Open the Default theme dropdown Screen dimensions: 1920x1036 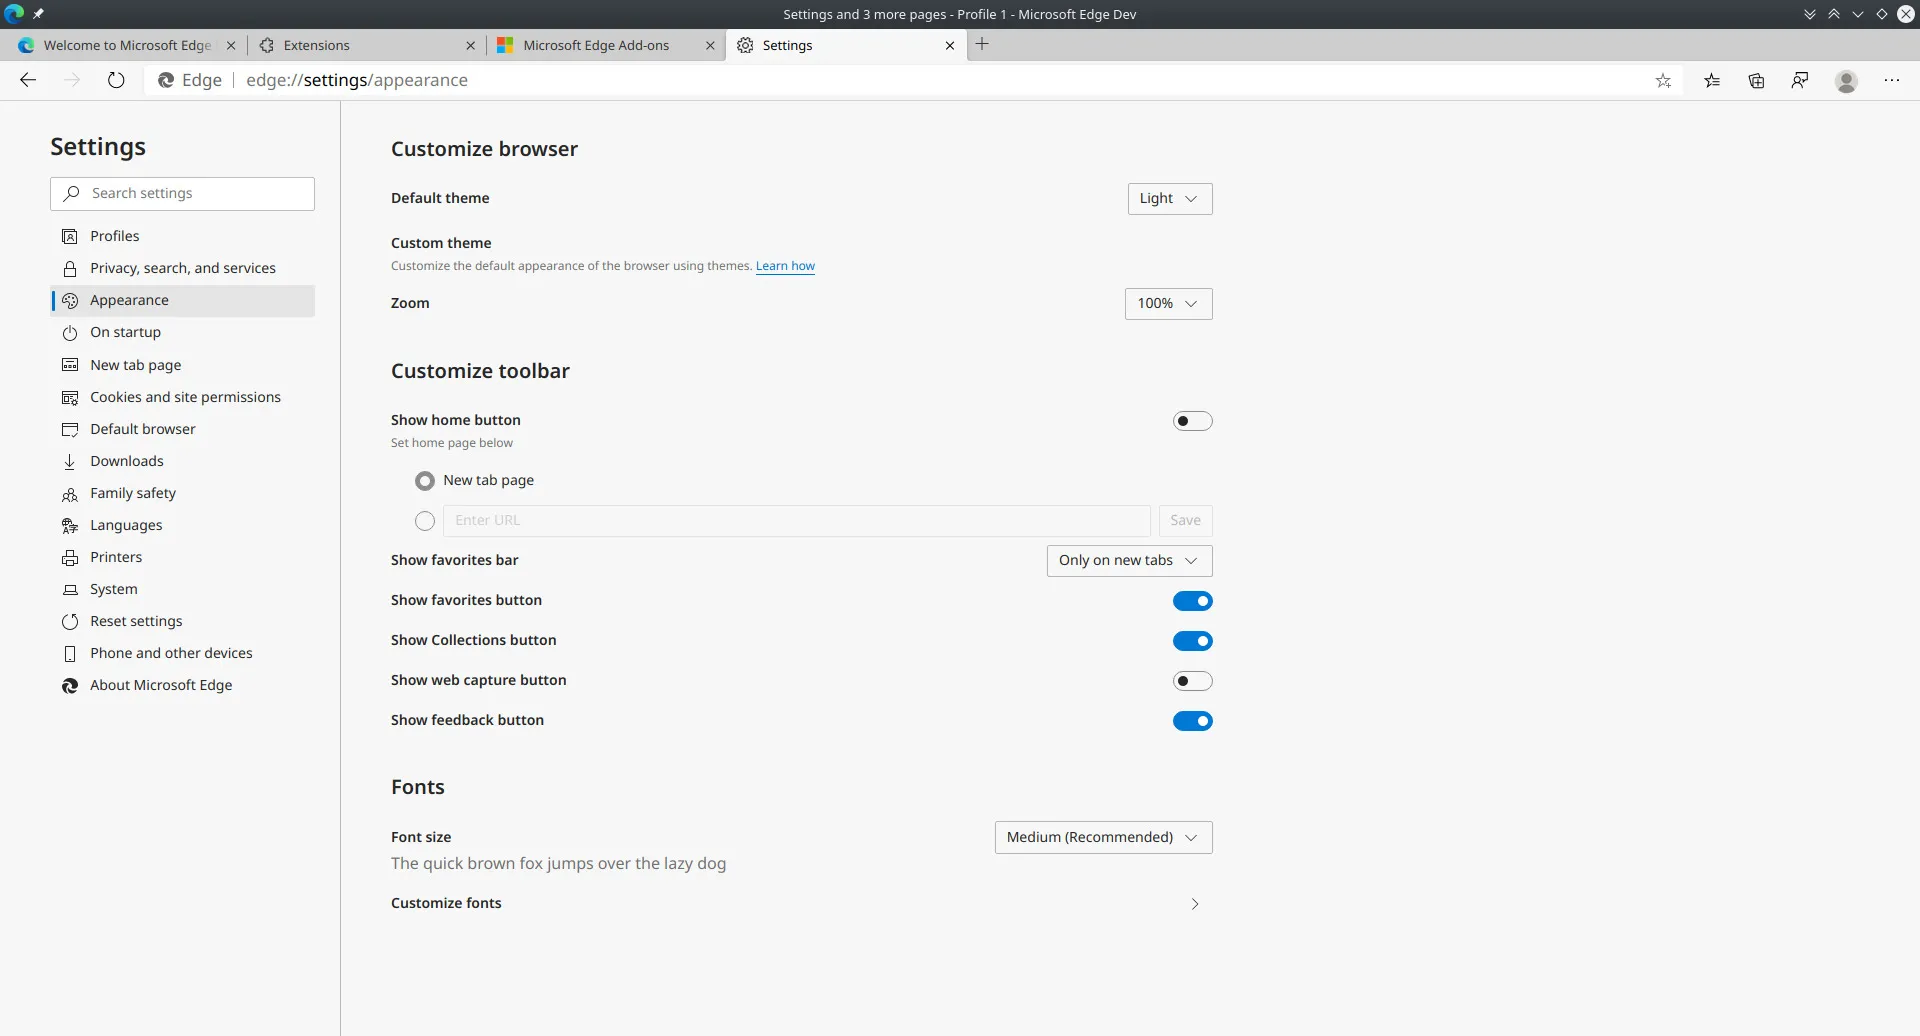pos(1169,199)
